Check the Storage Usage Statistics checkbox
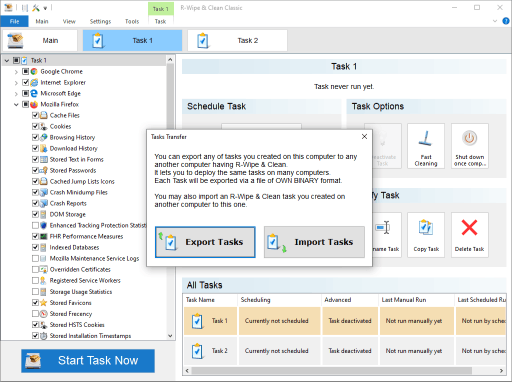This screenshot has width=512, height=382. (35, 292)
